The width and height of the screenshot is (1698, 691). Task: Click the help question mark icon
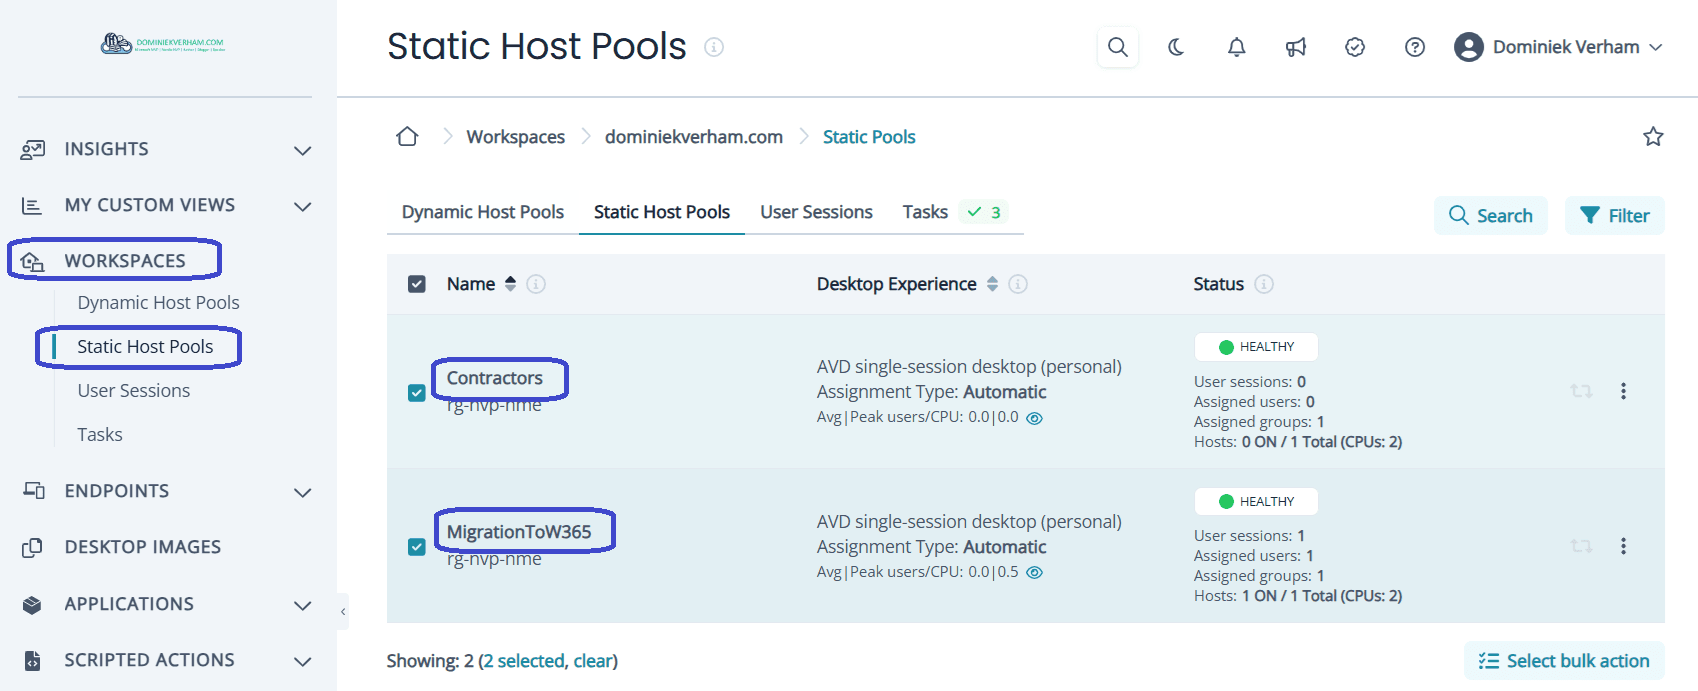tap(1414, 47)
